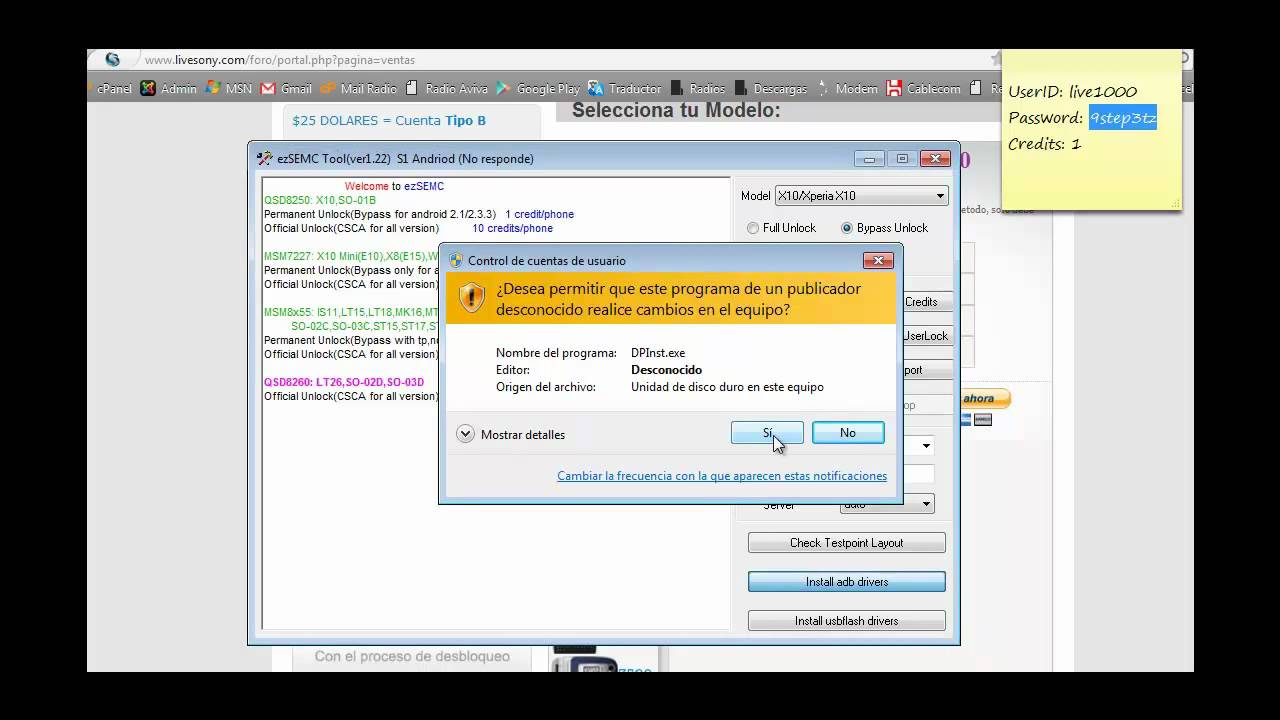Click the Desconocido editor value
Image resolution: width=1280 pixels, height=720 pixels.
coord(666,370)
